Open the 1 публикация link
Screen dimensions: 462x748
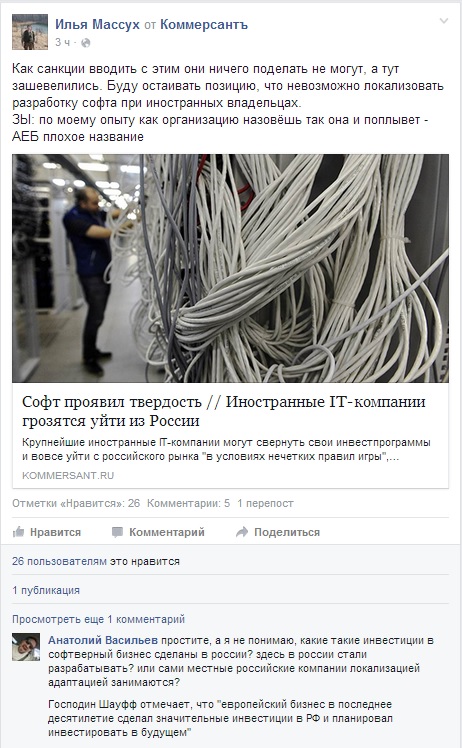[x=46, y=590]
